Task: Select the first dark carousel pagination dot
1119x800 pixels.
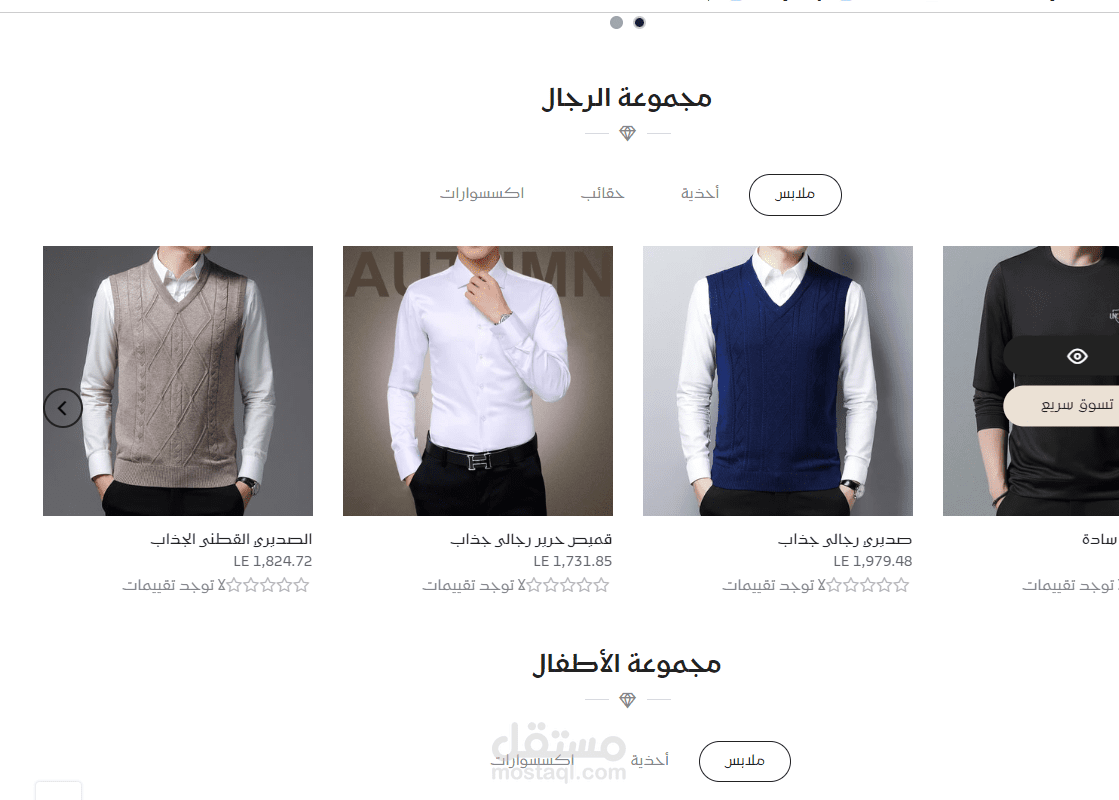Action: pos(639,23)
